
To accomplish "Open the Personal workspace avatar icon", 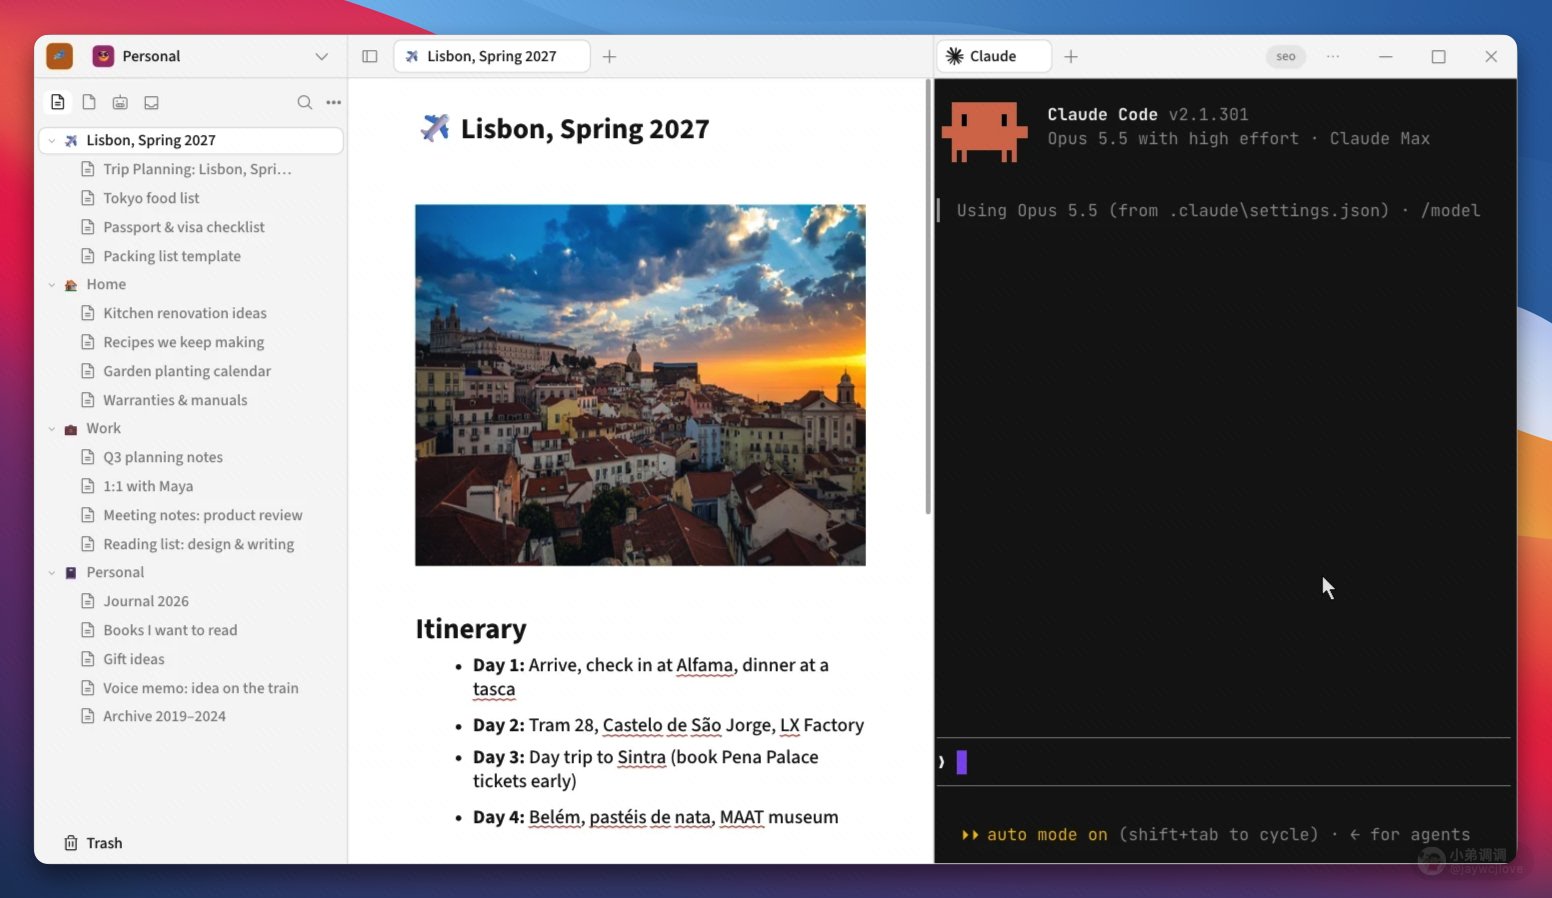I will point(103,56).
